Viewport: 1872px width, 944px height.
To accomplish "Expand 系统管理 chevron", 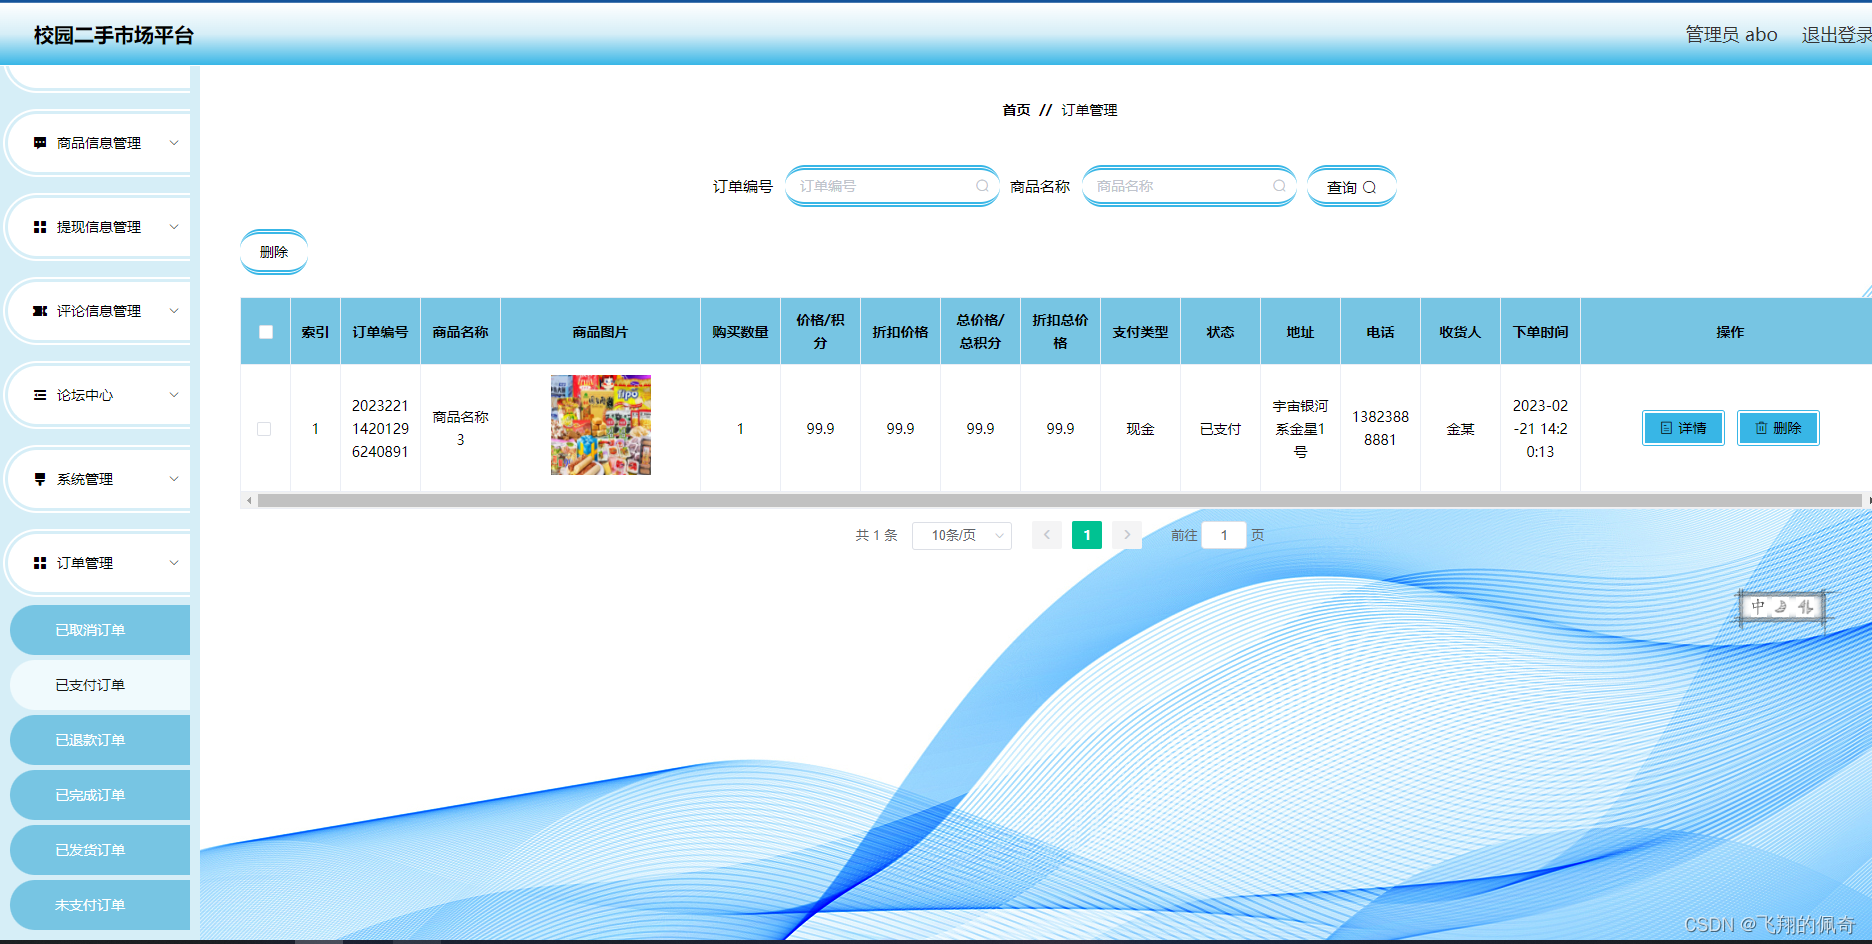I will 174,479.
